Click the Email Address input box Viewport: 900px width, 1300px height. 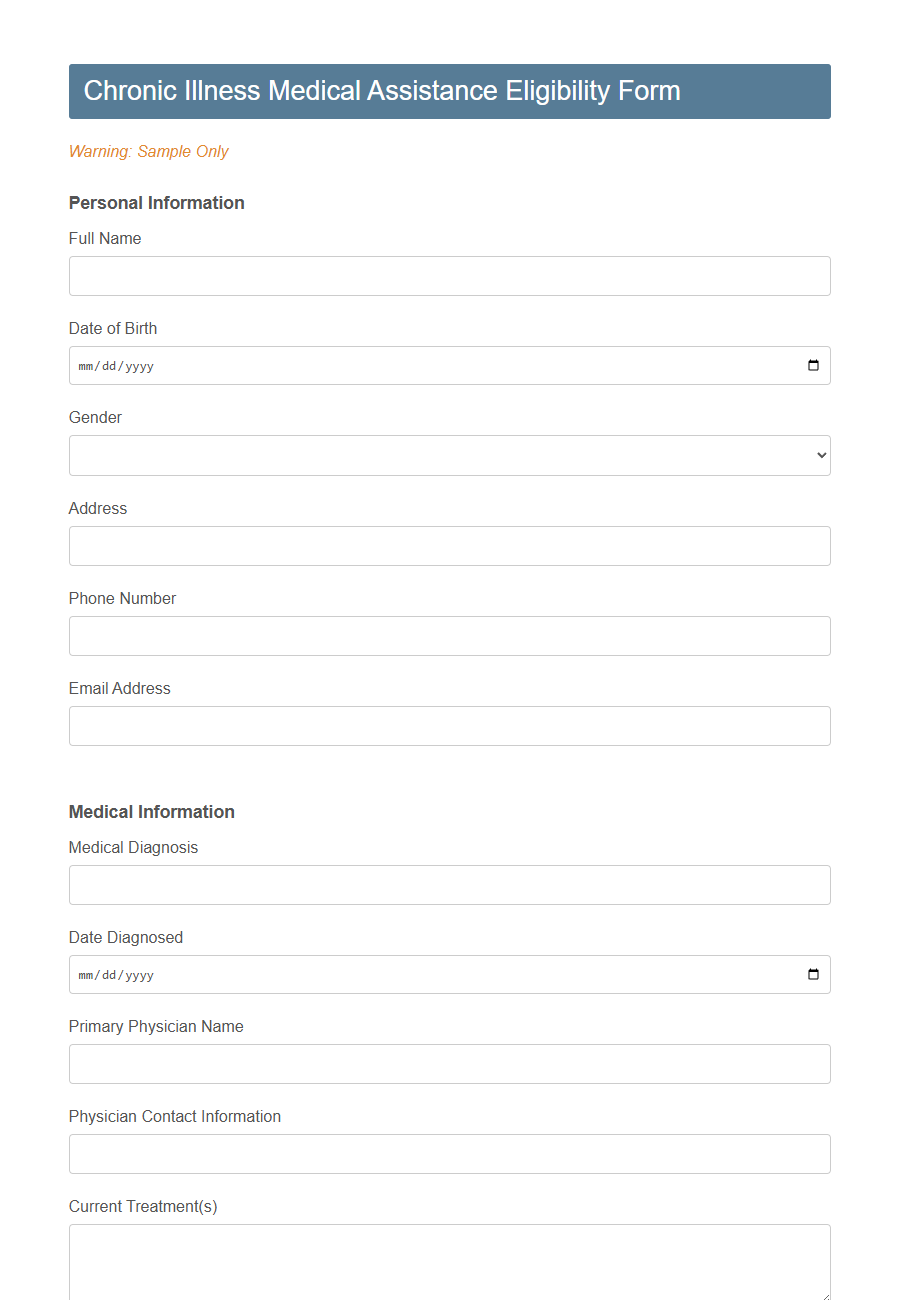(450, 726)
